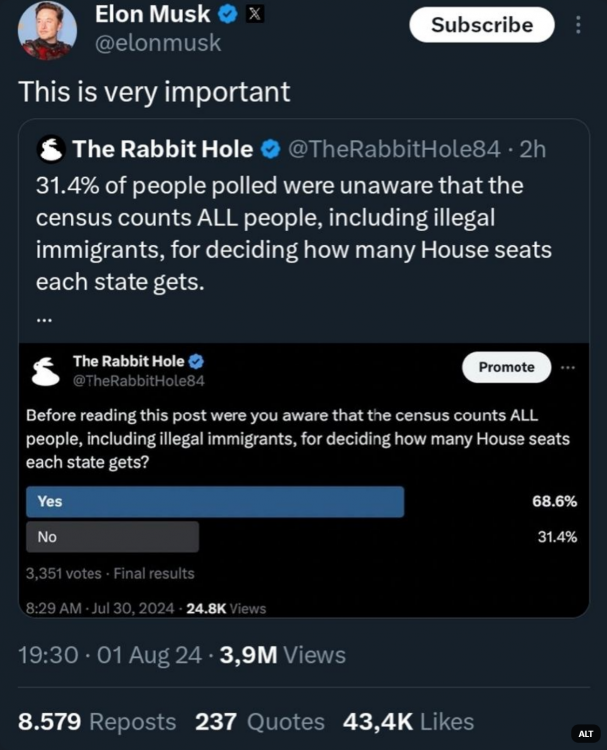Open the poll post's three-dot options

pyautogui.click(x=568, y=367)
